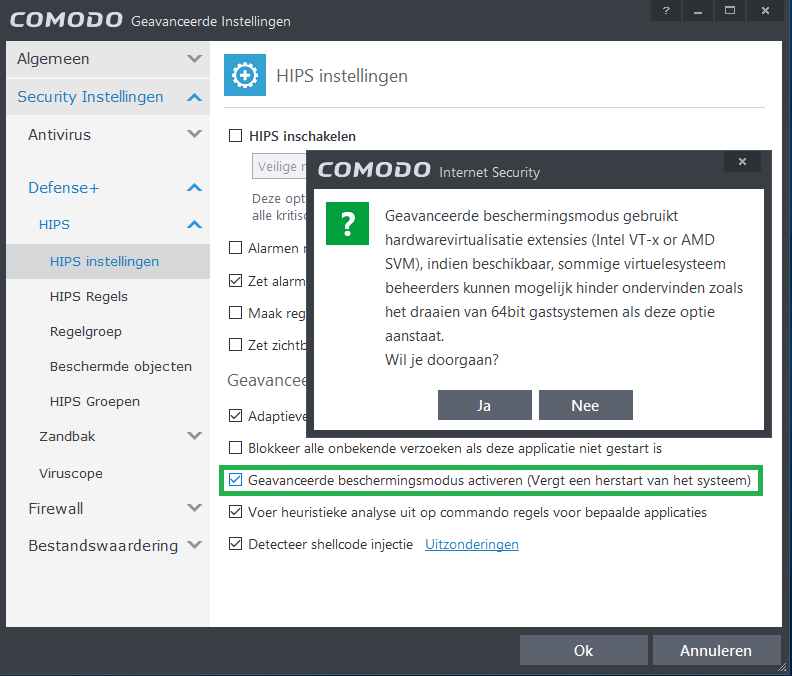Open Viruscope in sidebar

(71, 473)
